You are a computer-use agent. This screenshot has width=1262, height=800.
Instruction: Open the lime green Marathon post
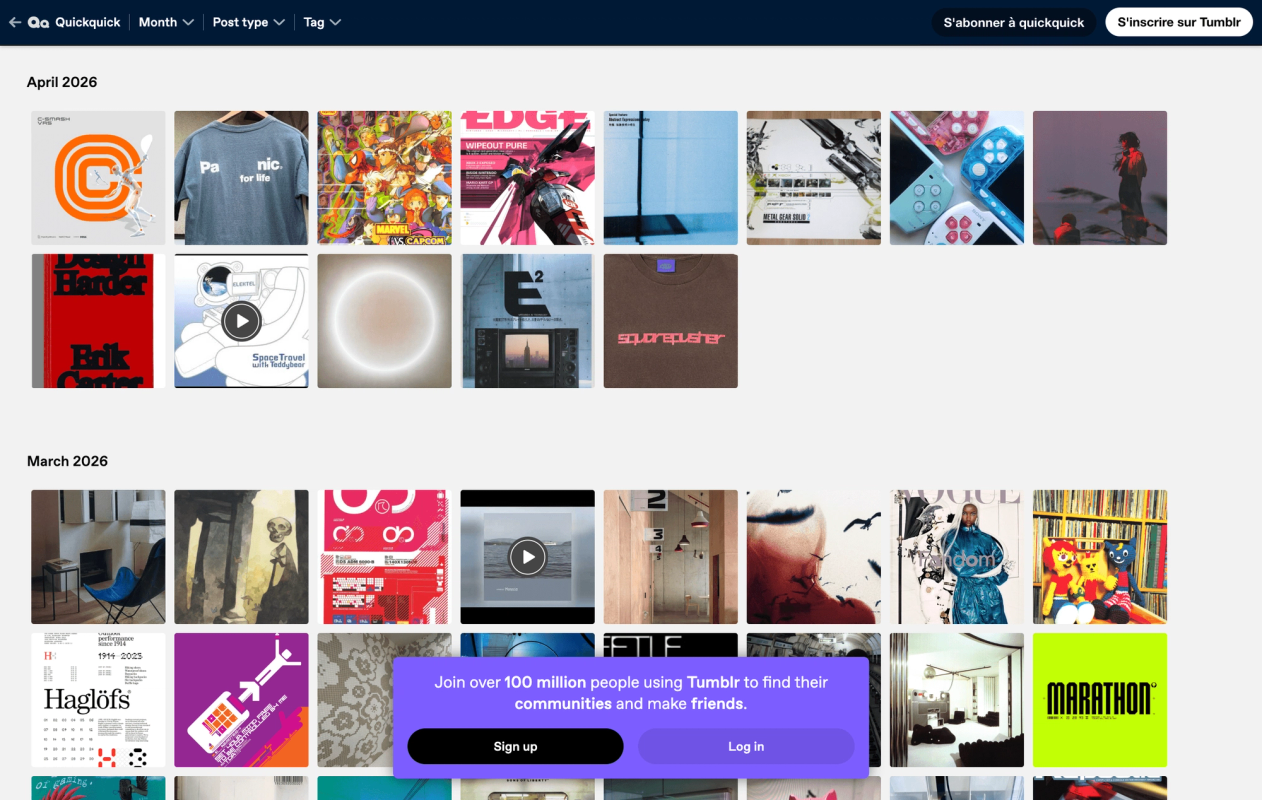[1100, 700]
